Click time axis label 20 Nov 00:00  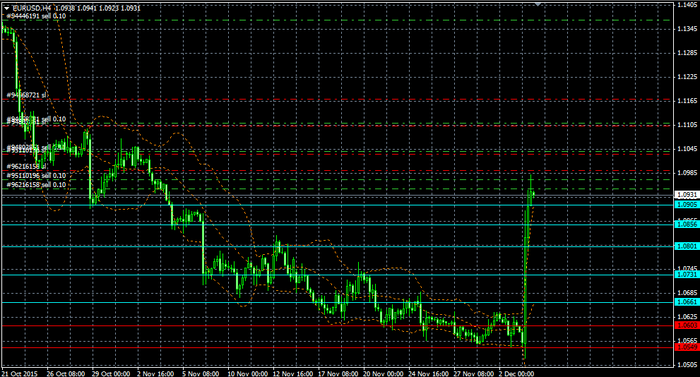tap(383, 373)
